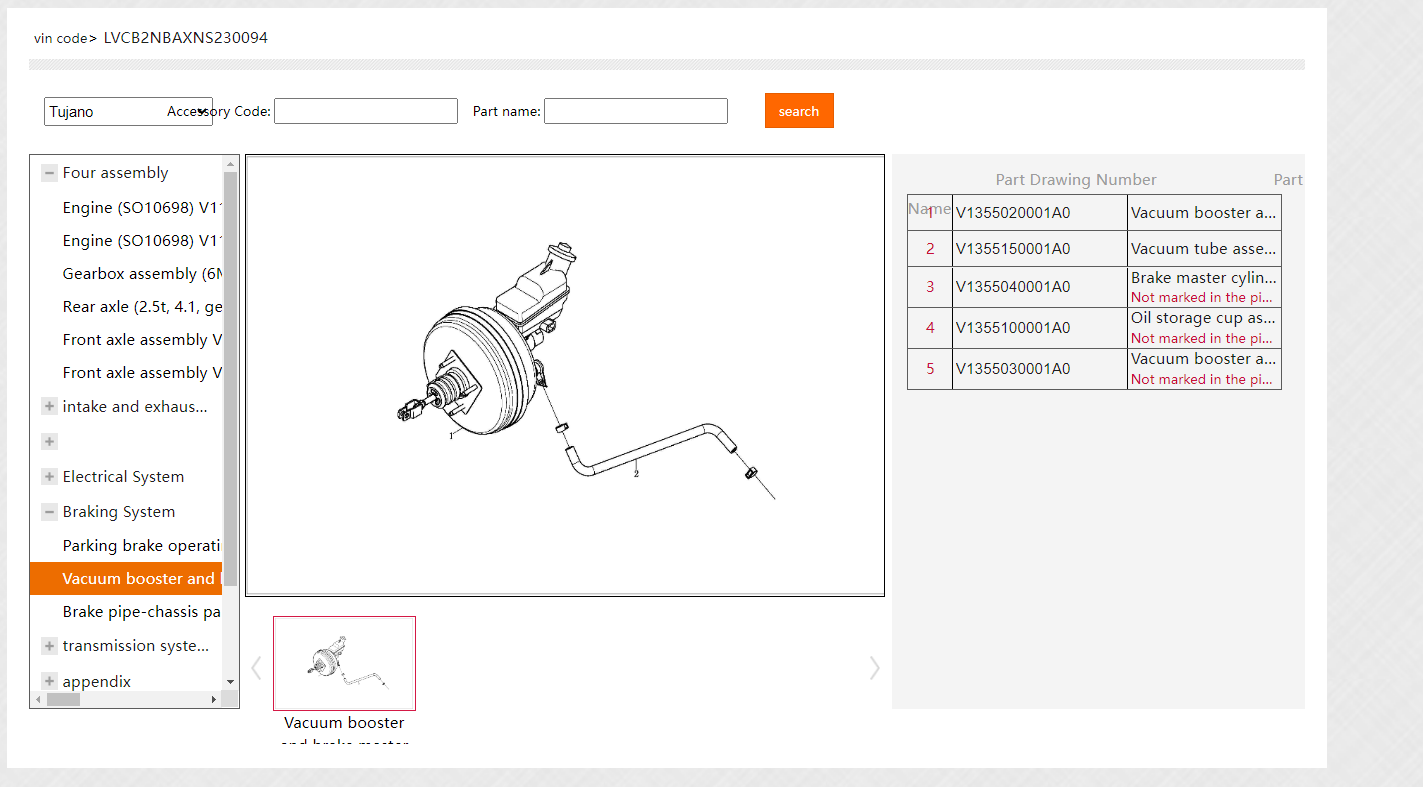
Task: Click the Accessory Code input field
Action: tap(366, 111)
